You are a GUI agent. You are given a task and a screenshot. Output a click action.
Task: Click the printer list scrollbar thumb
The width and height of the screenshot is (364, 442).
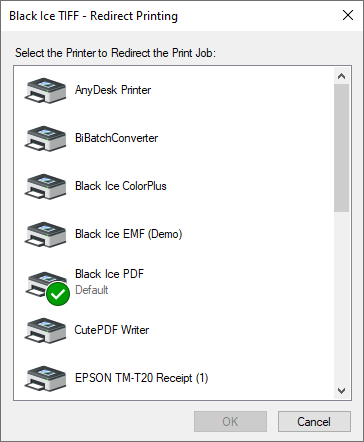tap(341, 148)
